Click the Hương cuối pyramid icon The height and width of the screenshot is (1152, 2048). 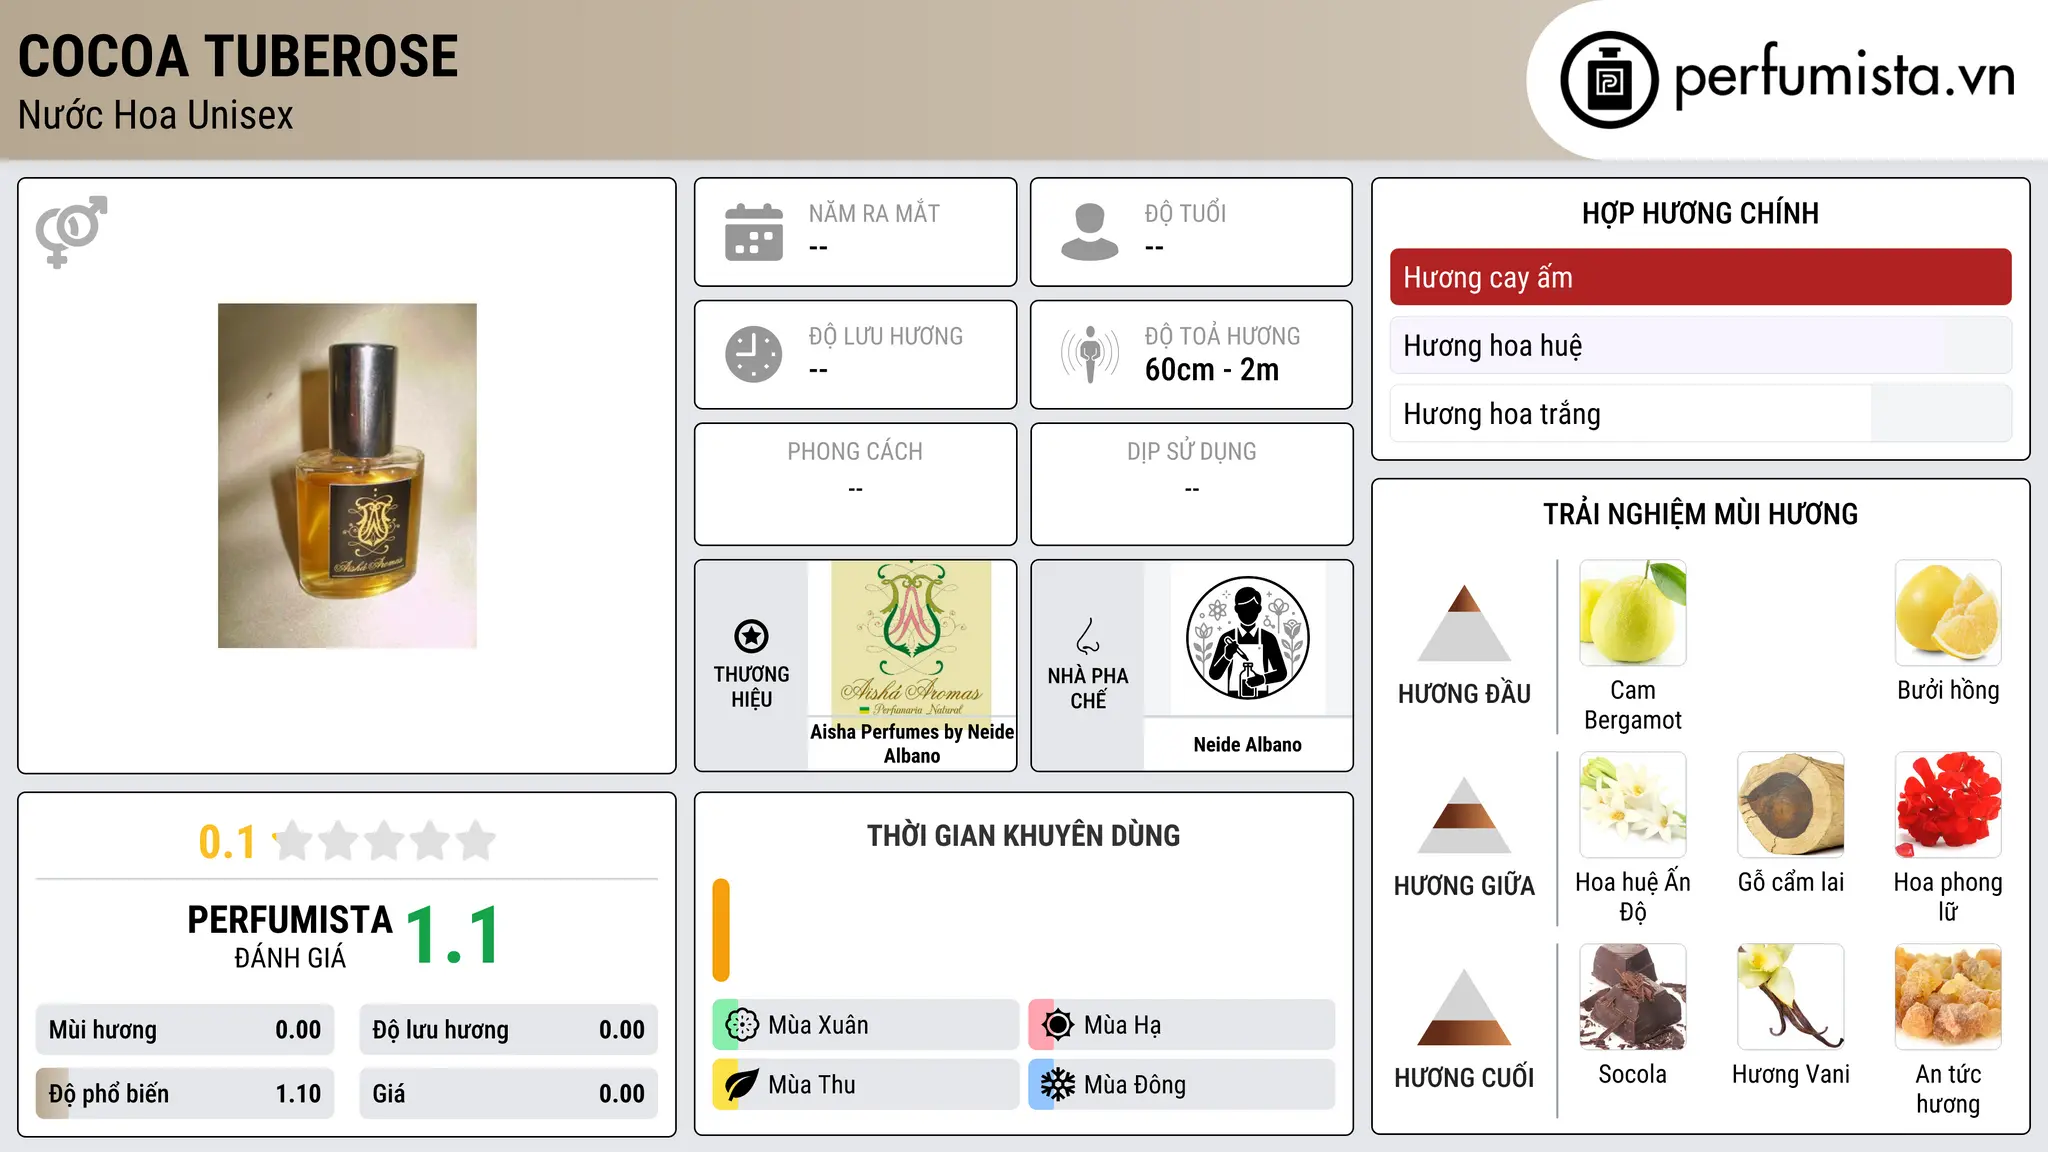(x=1464, y=1007)
